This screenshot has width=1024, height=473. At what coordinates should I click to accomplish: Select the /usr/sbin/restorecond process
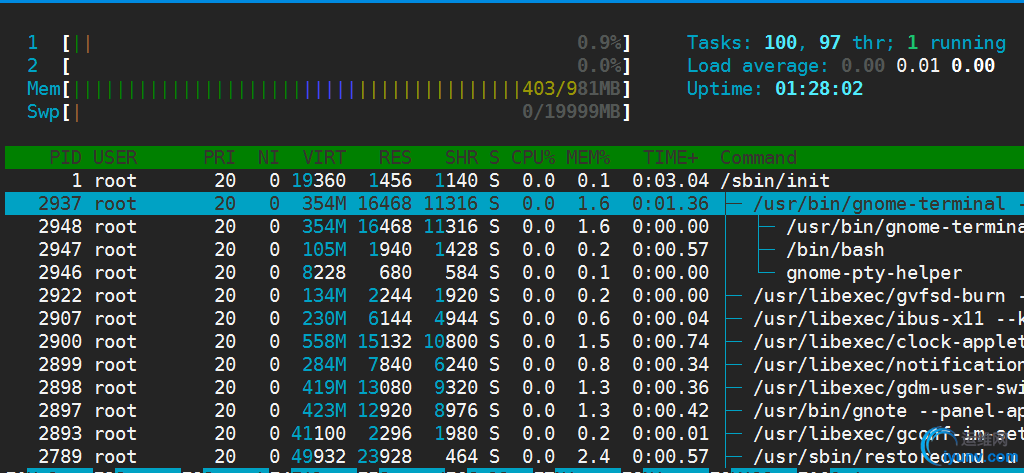pos(515,457)
